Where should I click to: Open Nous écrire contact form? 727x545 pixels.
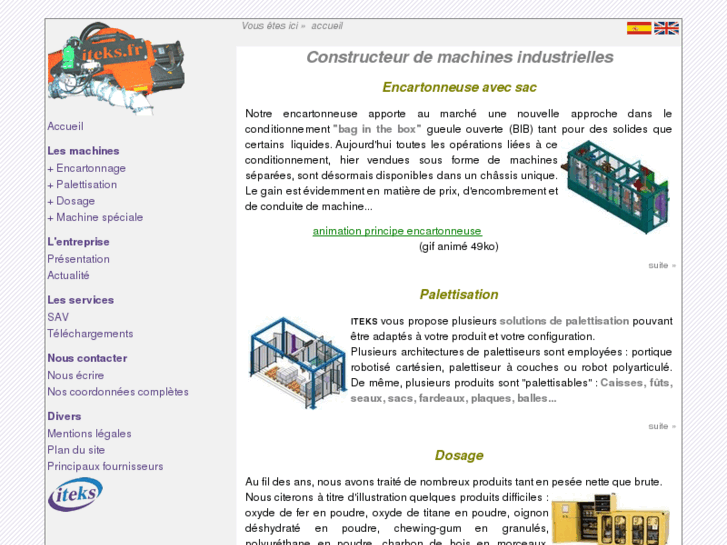76,375
